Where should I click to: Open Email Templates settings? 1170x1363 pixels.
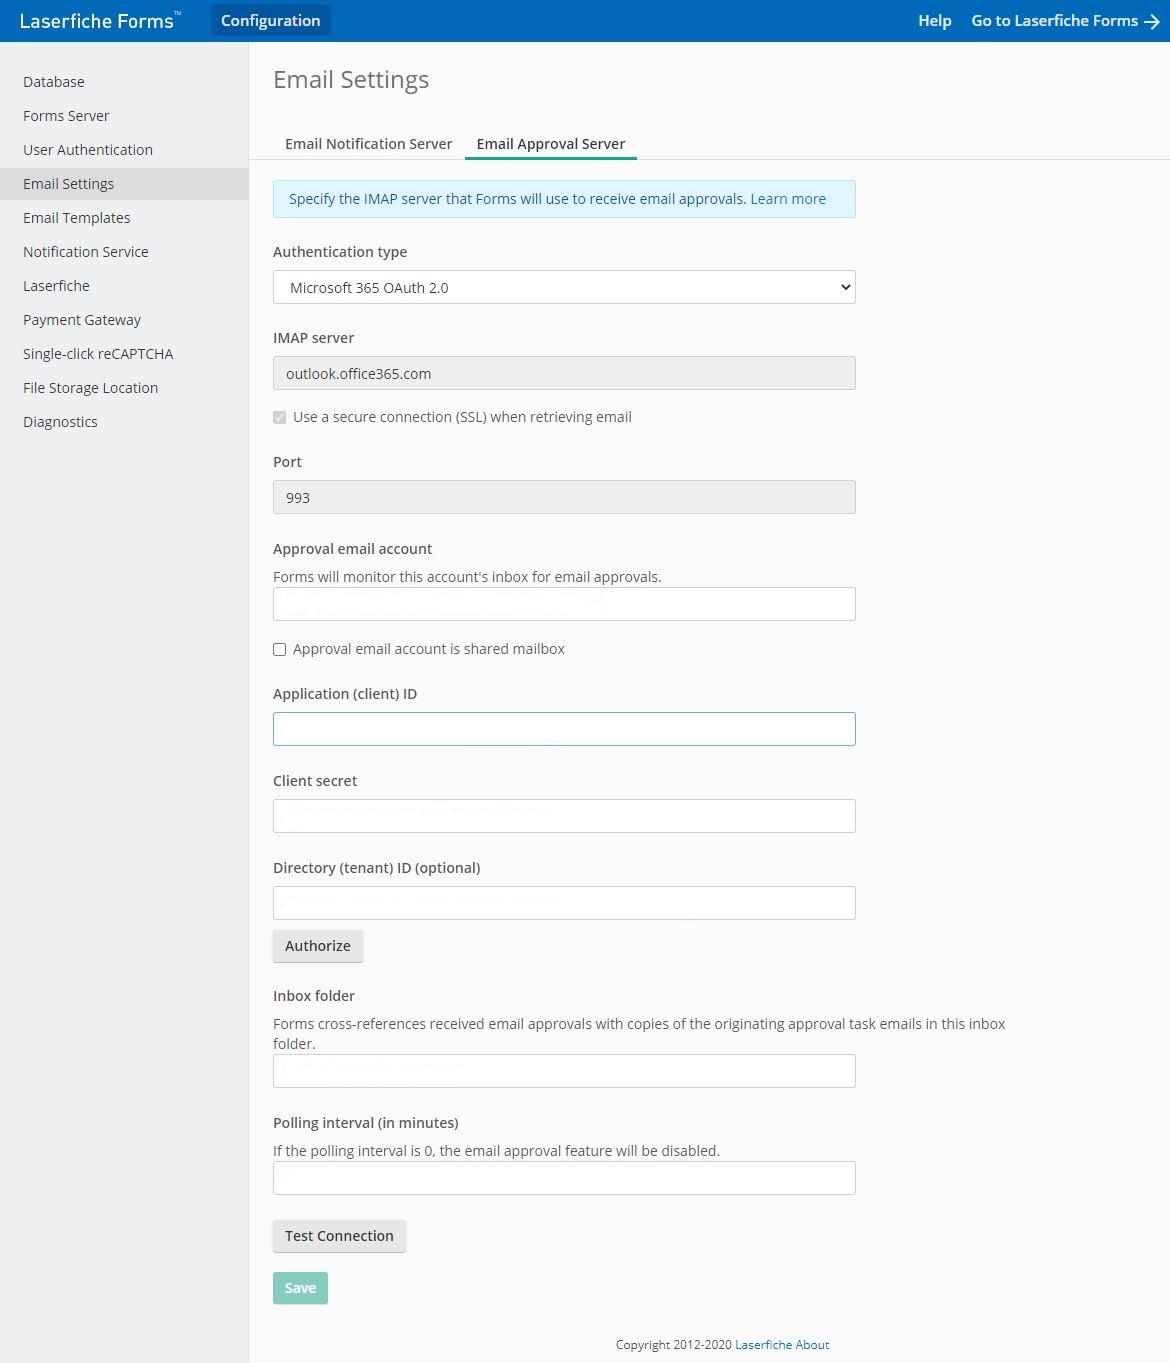pyautogui.click(x=76, y=217)
